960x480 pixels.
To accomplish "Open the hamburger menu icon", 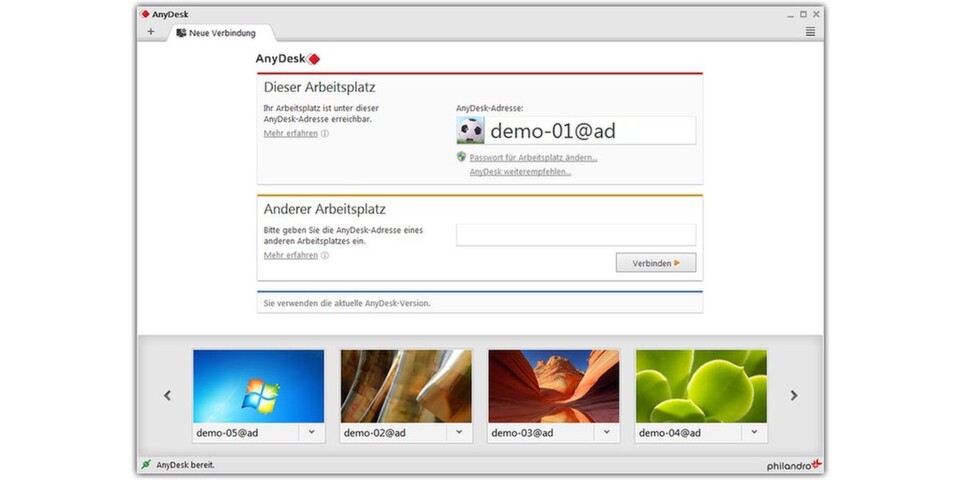I will (x=810, y=32).
